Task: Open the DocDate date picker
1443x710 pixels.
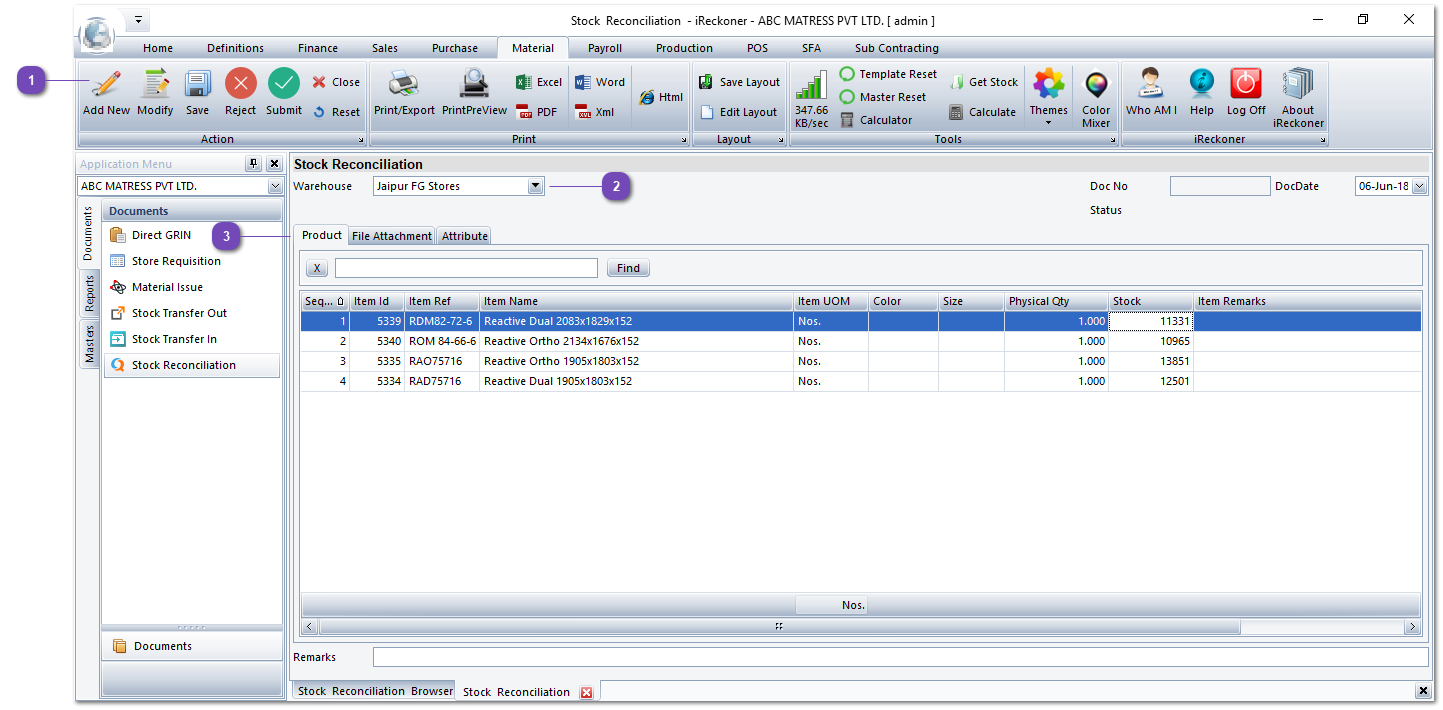Action: coord(1421,185)
